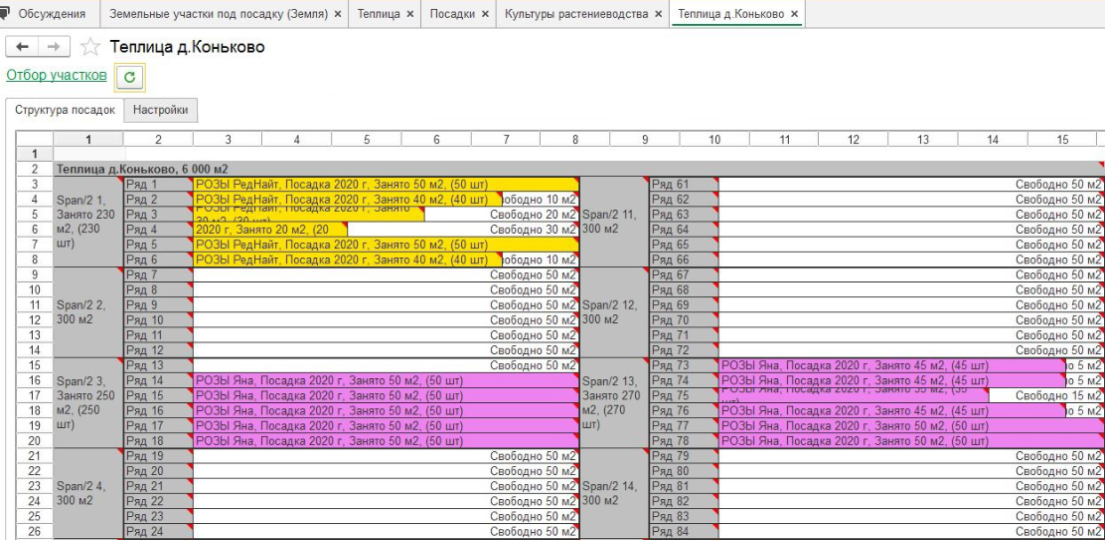The image size is (1105, 540).
Task: Select column header 15
Action: pos(1062,140)
